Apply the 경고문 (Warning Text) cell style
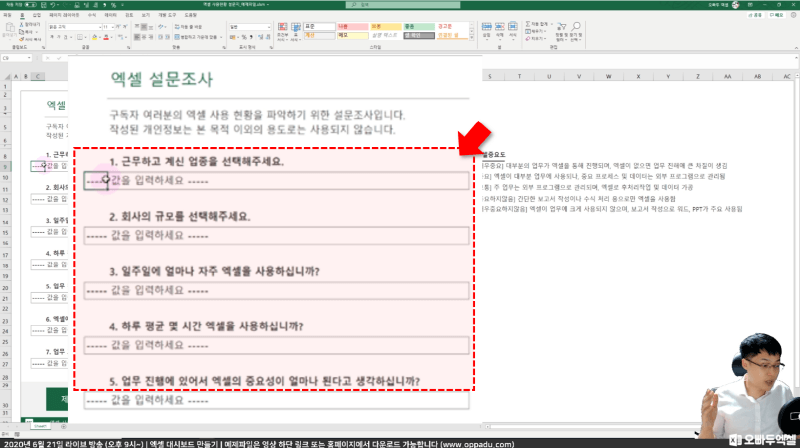The image size is (800, 448). tap(452, 26)
